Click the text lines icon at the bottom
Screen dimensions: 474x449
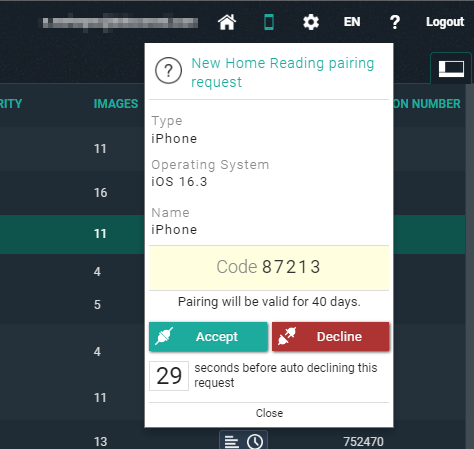tap(231, 442)
